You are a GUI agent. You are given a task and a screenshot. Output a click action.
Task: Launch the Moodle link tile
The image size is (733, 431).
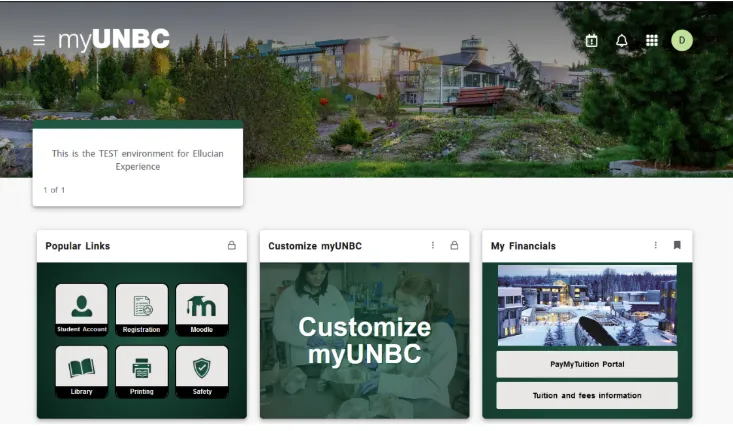pyautogui.click(x=202, y=309)
